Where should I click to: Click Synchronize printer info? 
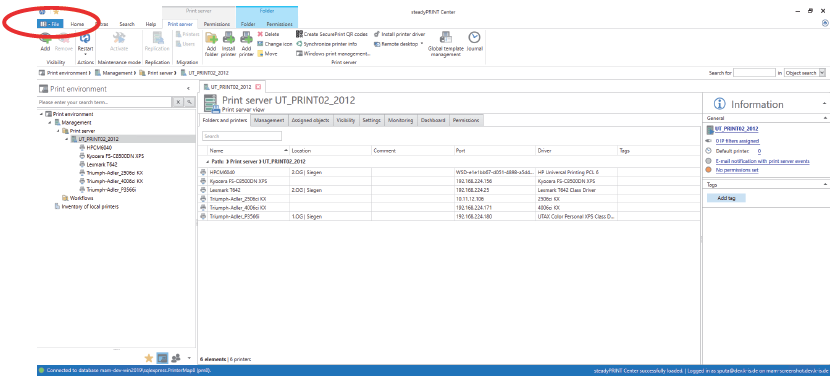click(x=326, y=44)
